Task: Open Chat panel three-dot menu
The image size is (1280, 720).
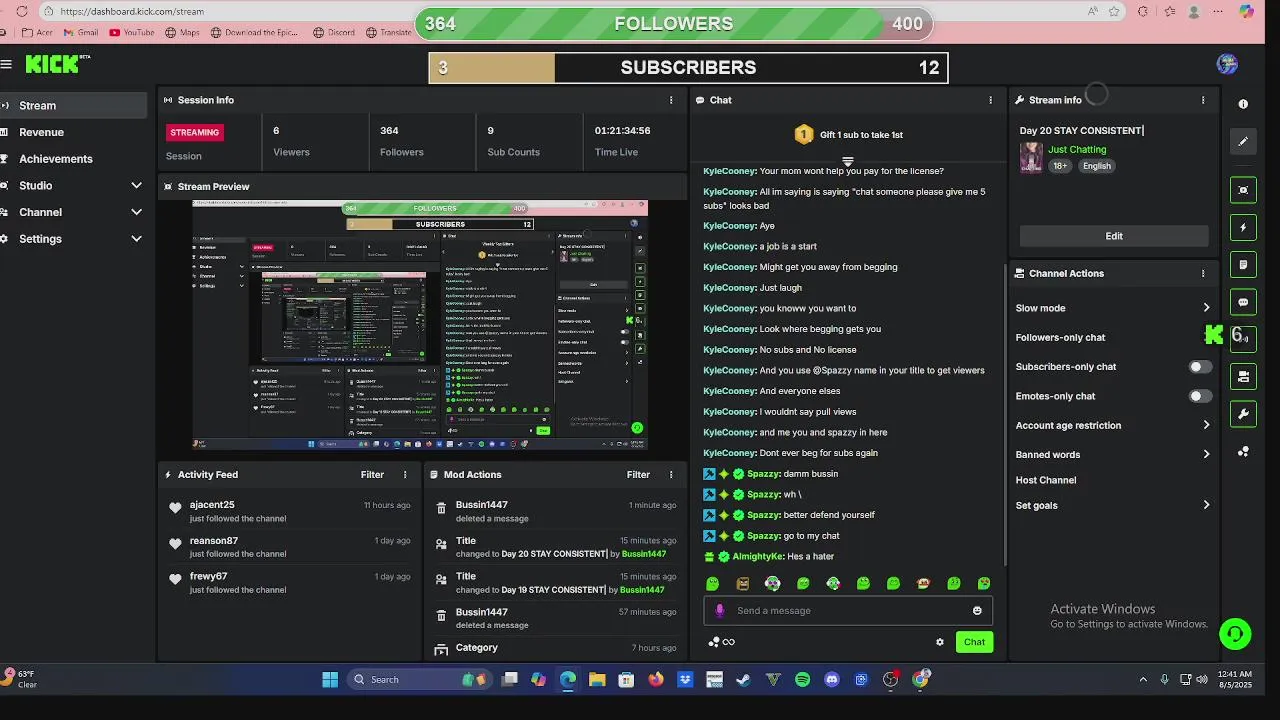Action: [991, 100]
